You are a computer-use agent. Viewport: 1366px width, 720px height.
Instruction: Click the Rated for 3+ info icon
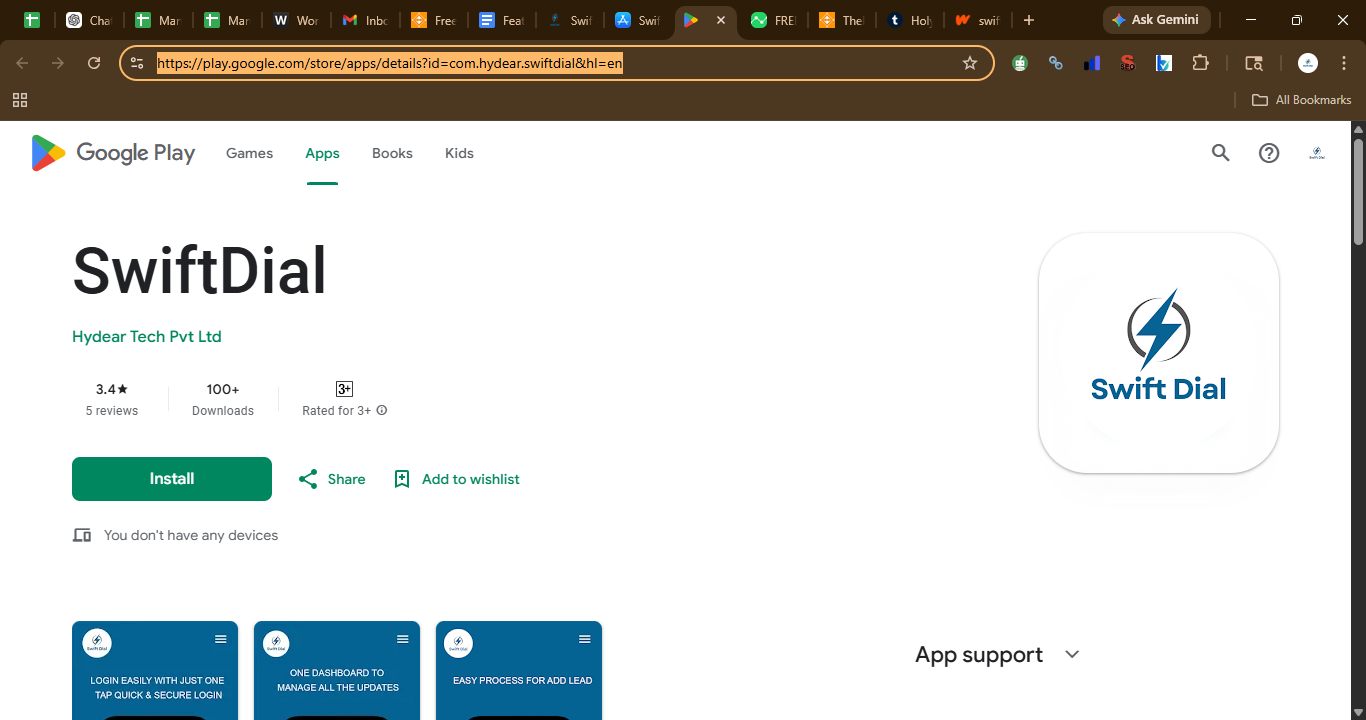coord(382,411)
